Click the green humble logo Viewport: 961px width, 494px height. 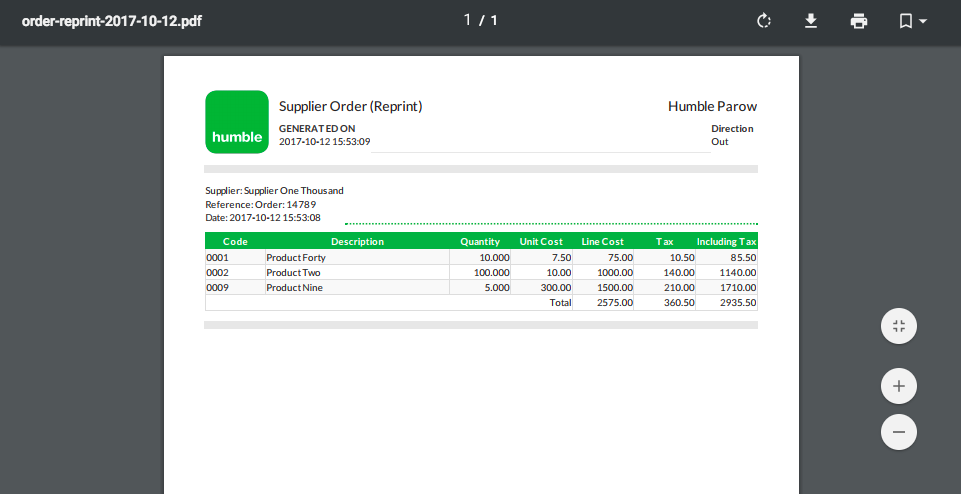click(x=237, y=122)
